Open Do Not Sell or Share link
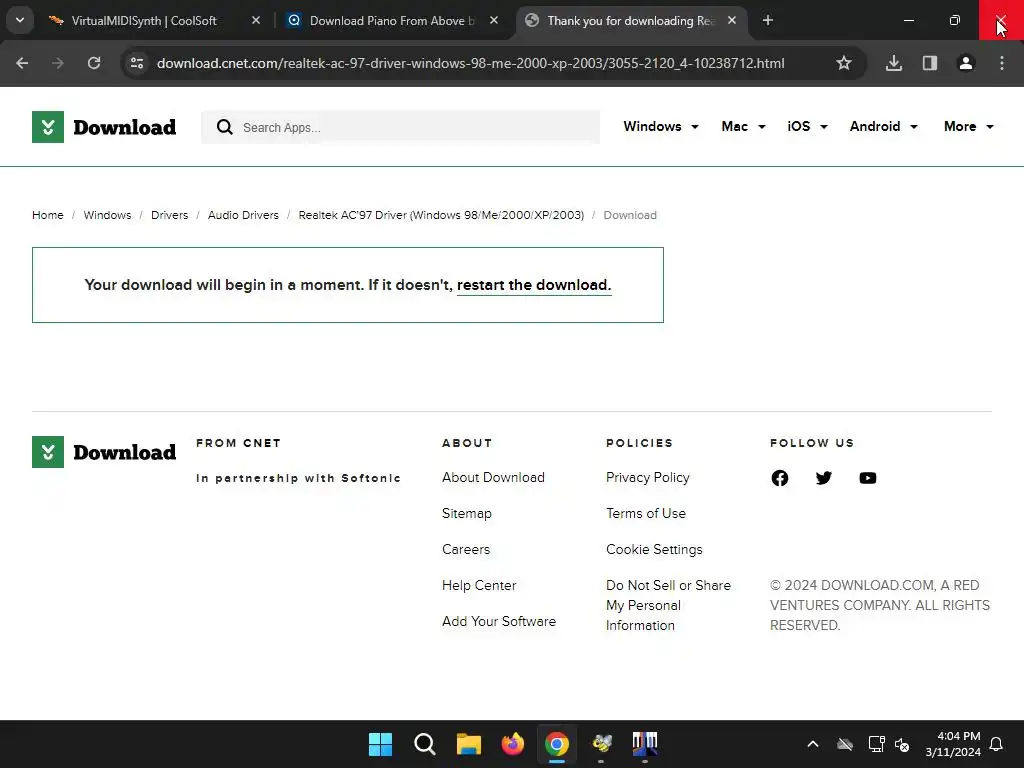The width and height of the screenshot is (1024, 768). point(668,605)
